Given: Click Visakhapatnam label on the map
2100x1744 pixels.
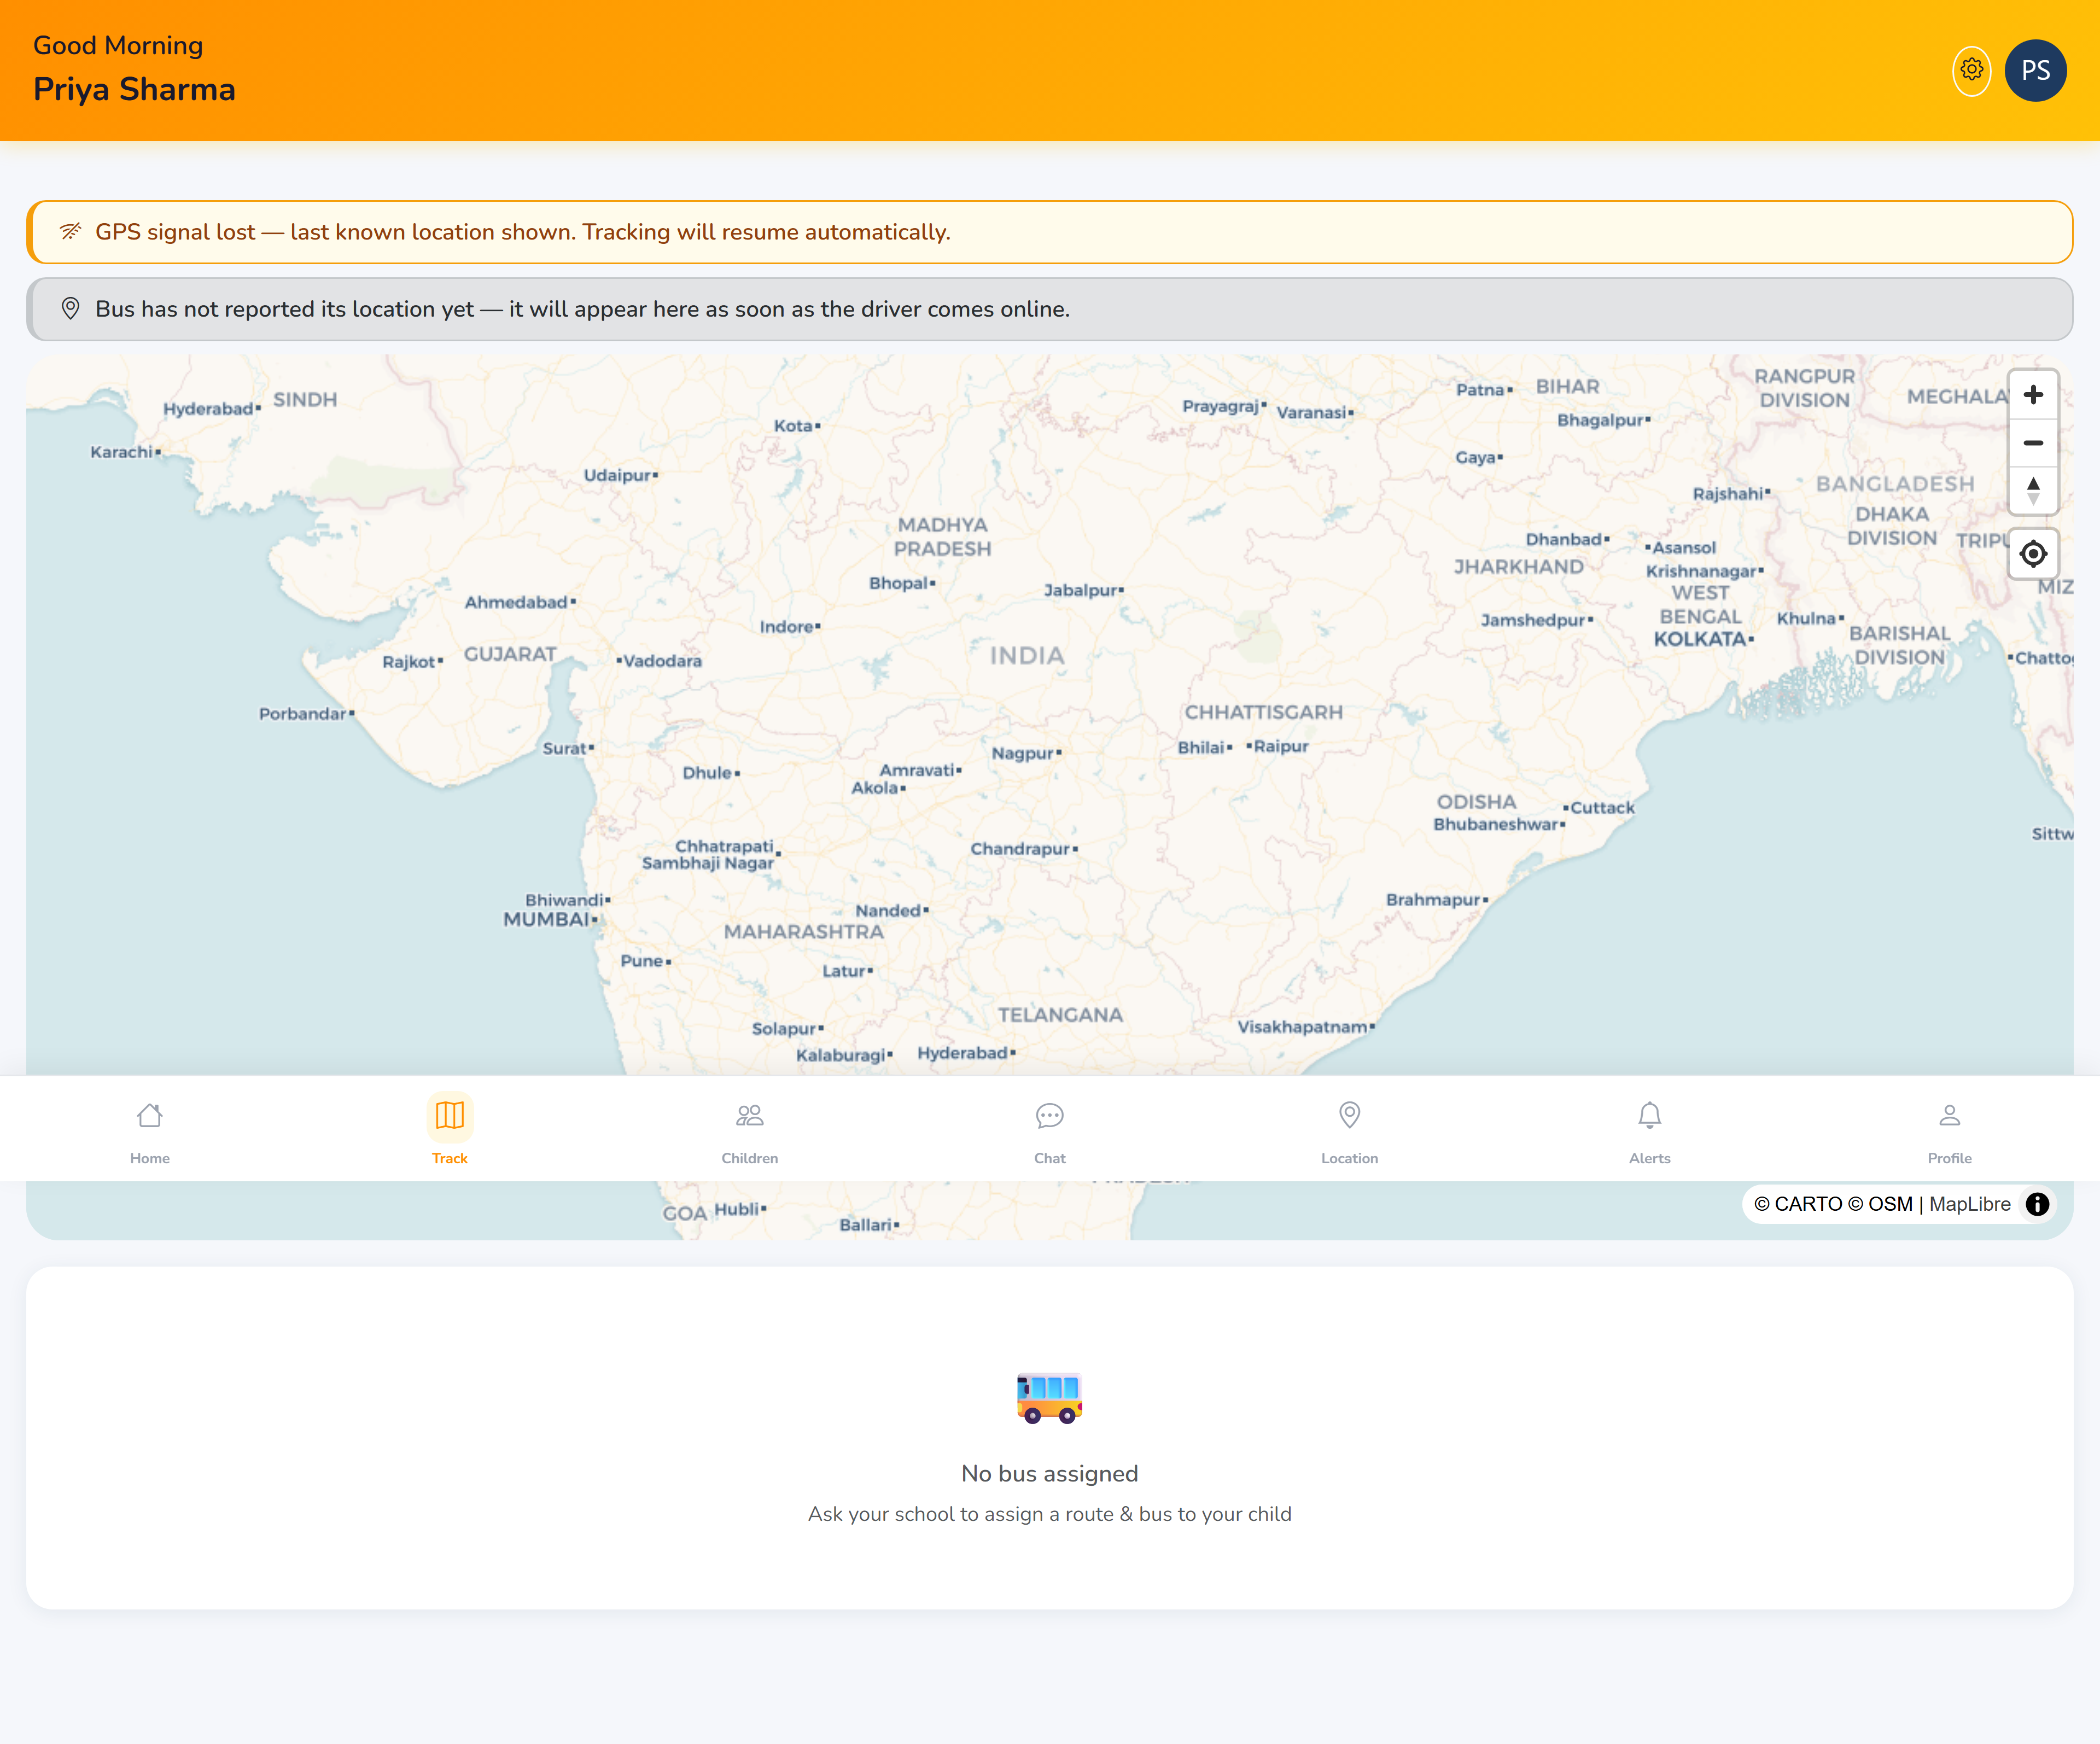Looking at the screenshot, I should point(1302,1027).
